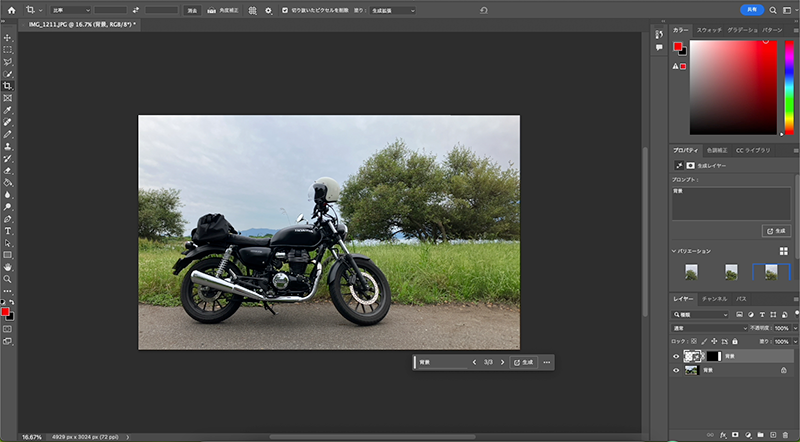
Task: Open the contextual bar more options menu
Action: click(547, 362)
